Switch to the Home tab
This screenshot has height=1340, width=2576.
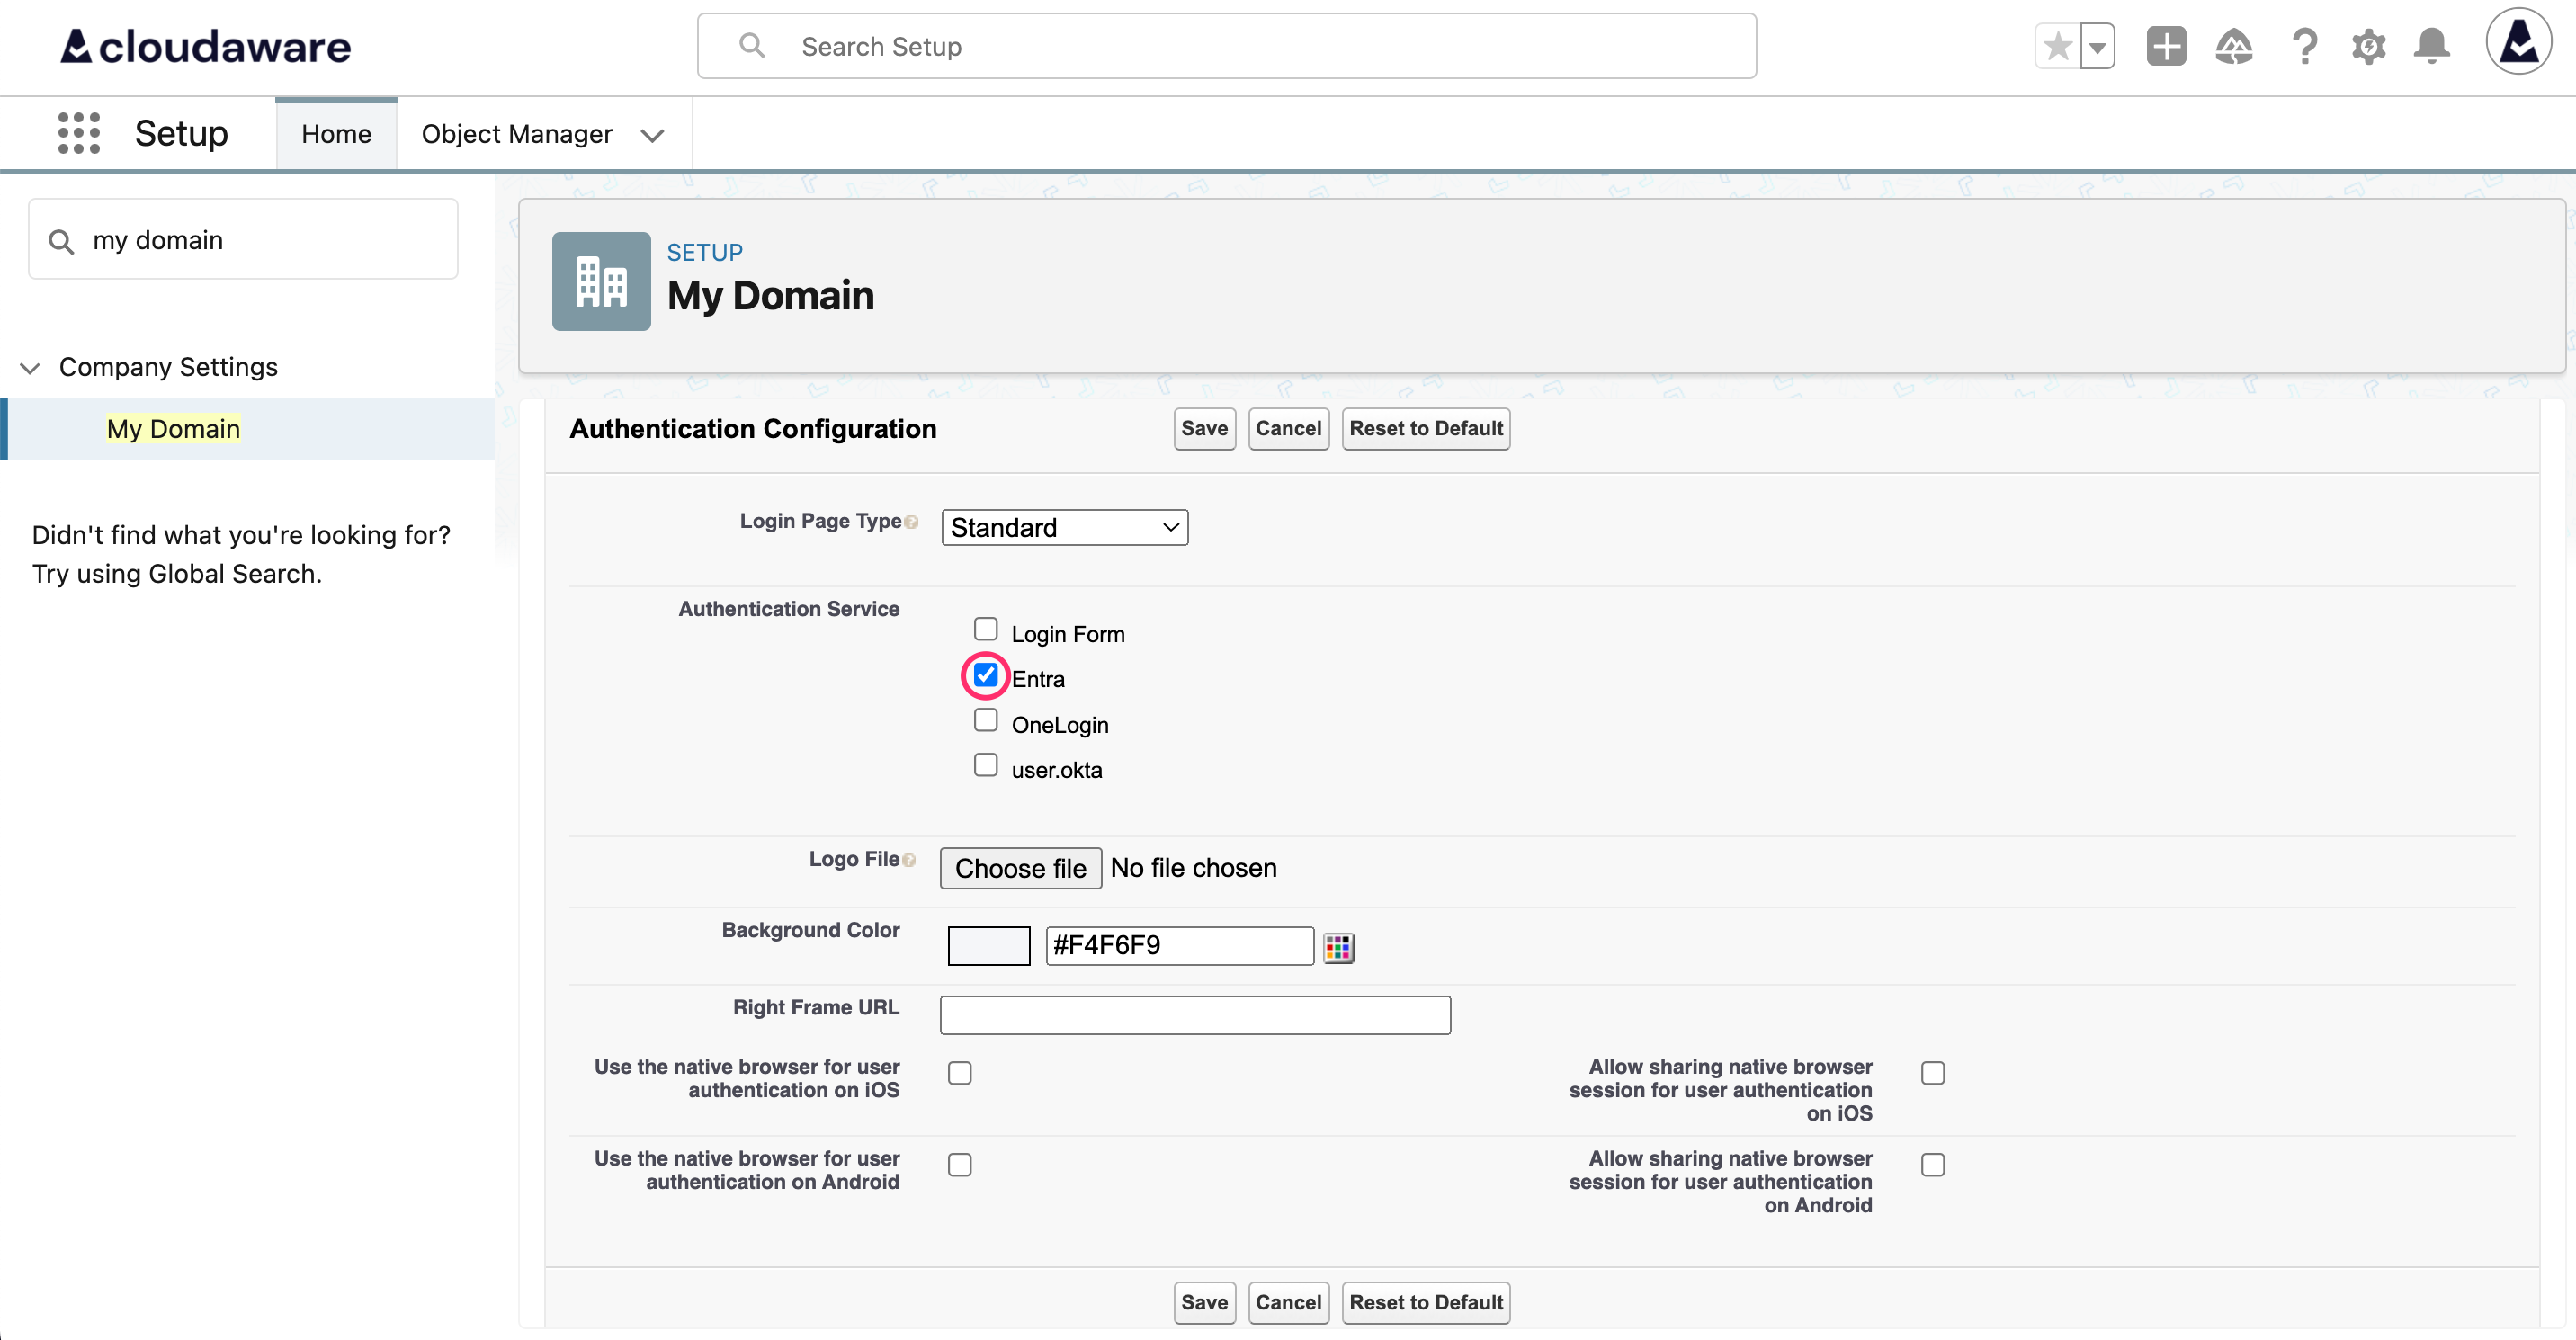coord(335,133)
